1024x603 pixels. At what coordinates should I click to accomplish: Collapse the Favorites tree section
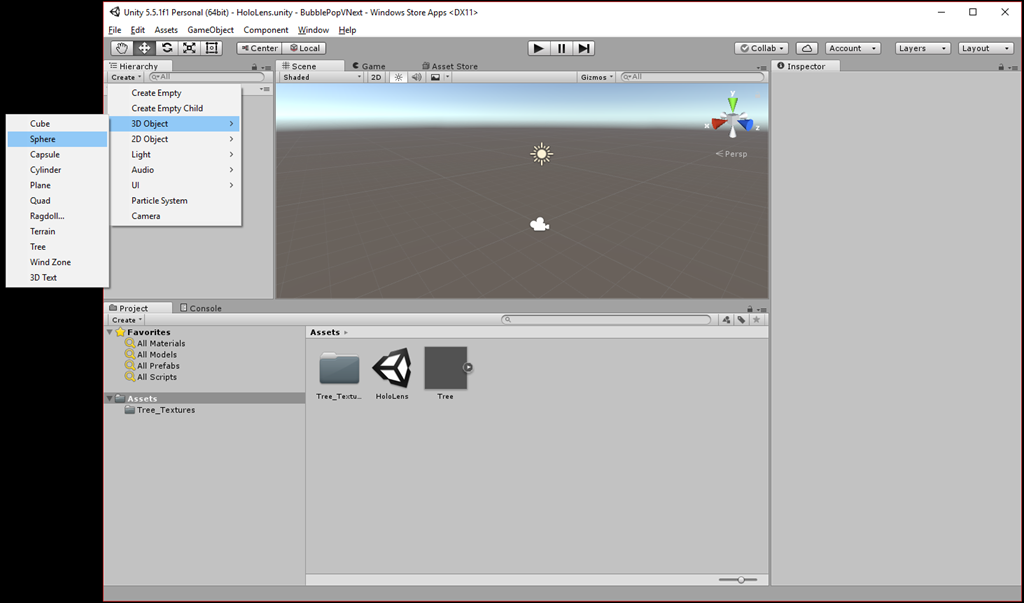tap(110, 332)
